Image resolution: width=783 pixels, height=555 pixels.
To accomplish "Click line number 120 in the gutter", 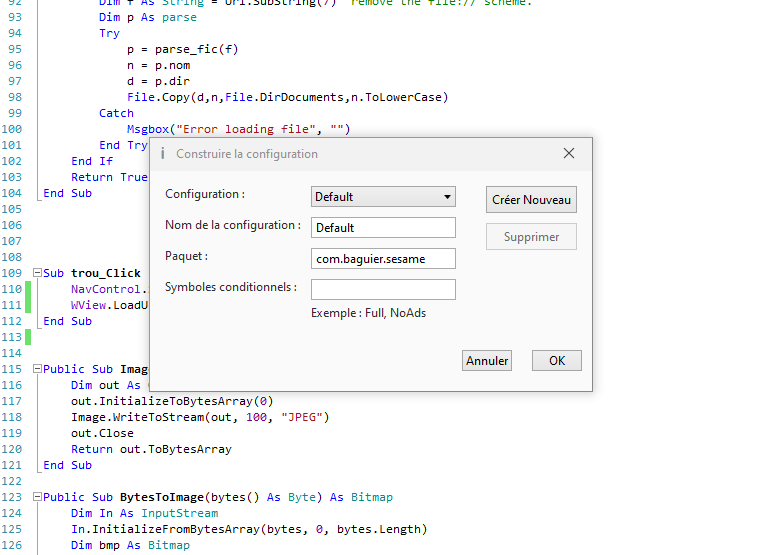I will tap(13, 449).
